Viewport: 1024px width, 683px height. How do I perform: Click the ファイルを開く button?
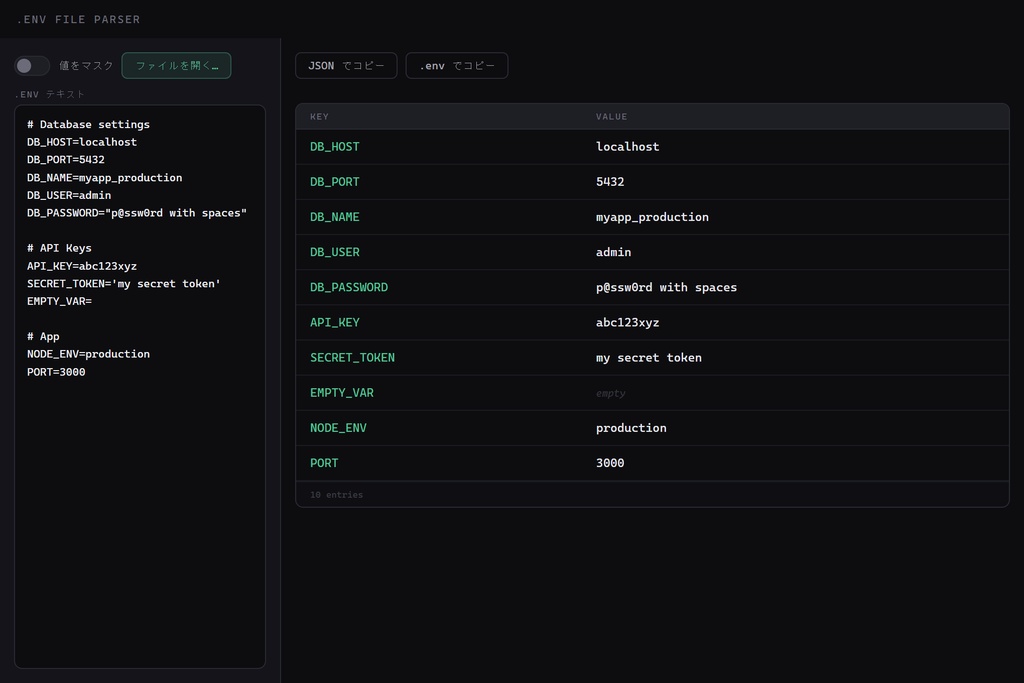click(x=176, y=65)
